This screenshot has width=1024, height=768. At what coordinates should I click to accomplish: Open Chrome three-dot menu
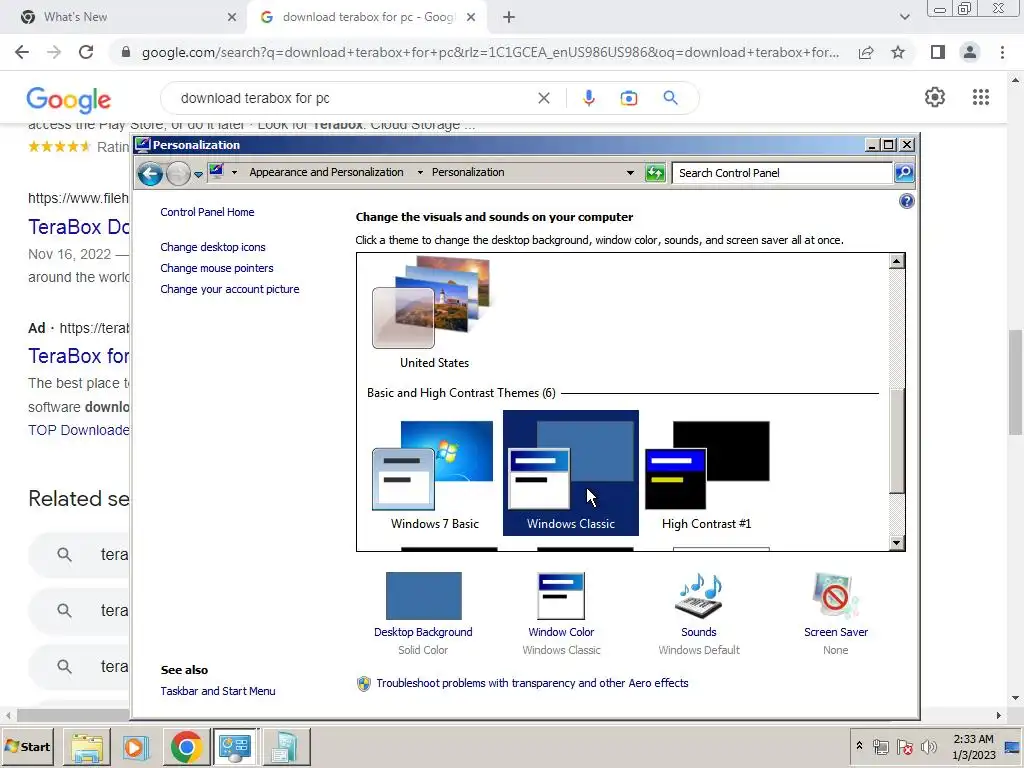pos(1002,52)
